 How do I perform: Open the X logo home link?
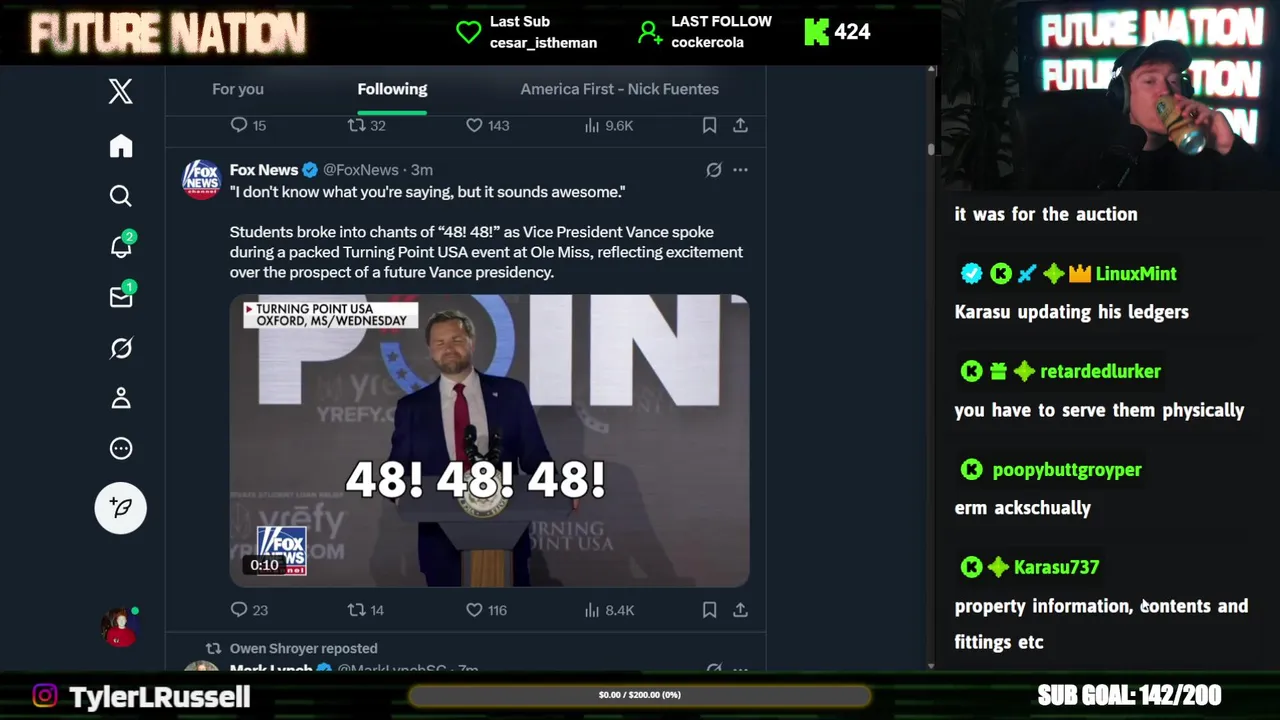[x=121, y=91]
